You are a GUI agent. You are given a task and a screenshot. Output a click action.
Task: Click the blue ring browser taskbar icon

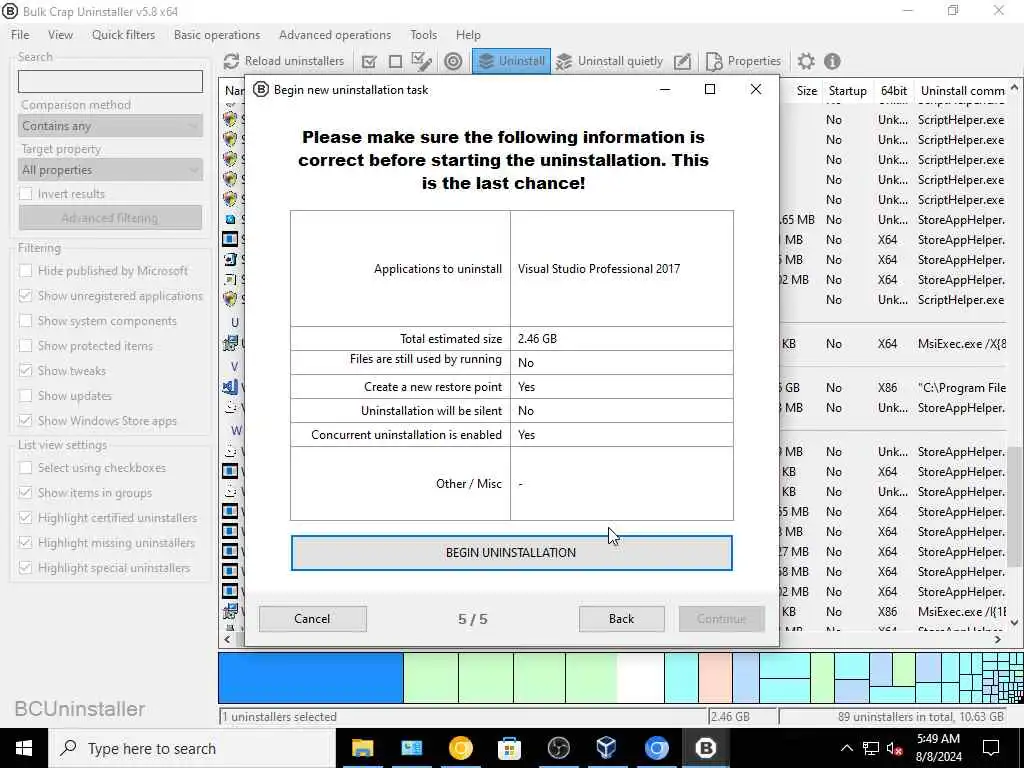tap(656, 748)
